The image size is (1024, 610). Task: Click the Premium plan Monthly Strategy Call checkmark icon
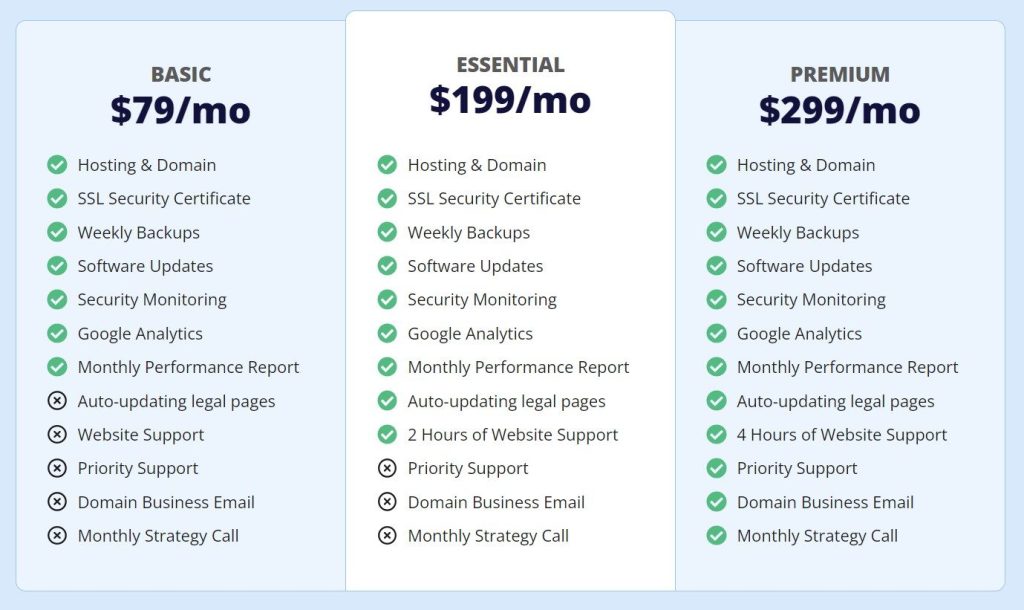click(x=716, y=536)
